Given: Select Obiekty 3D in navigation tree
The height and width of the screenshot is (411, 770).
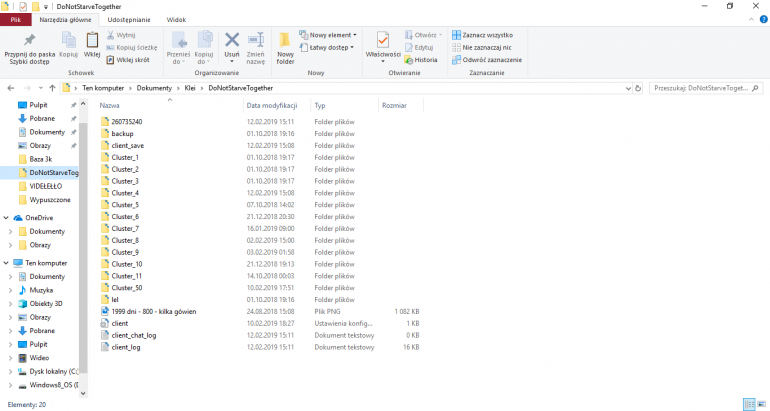Looking at the screenshot, I should pos(46,303).
